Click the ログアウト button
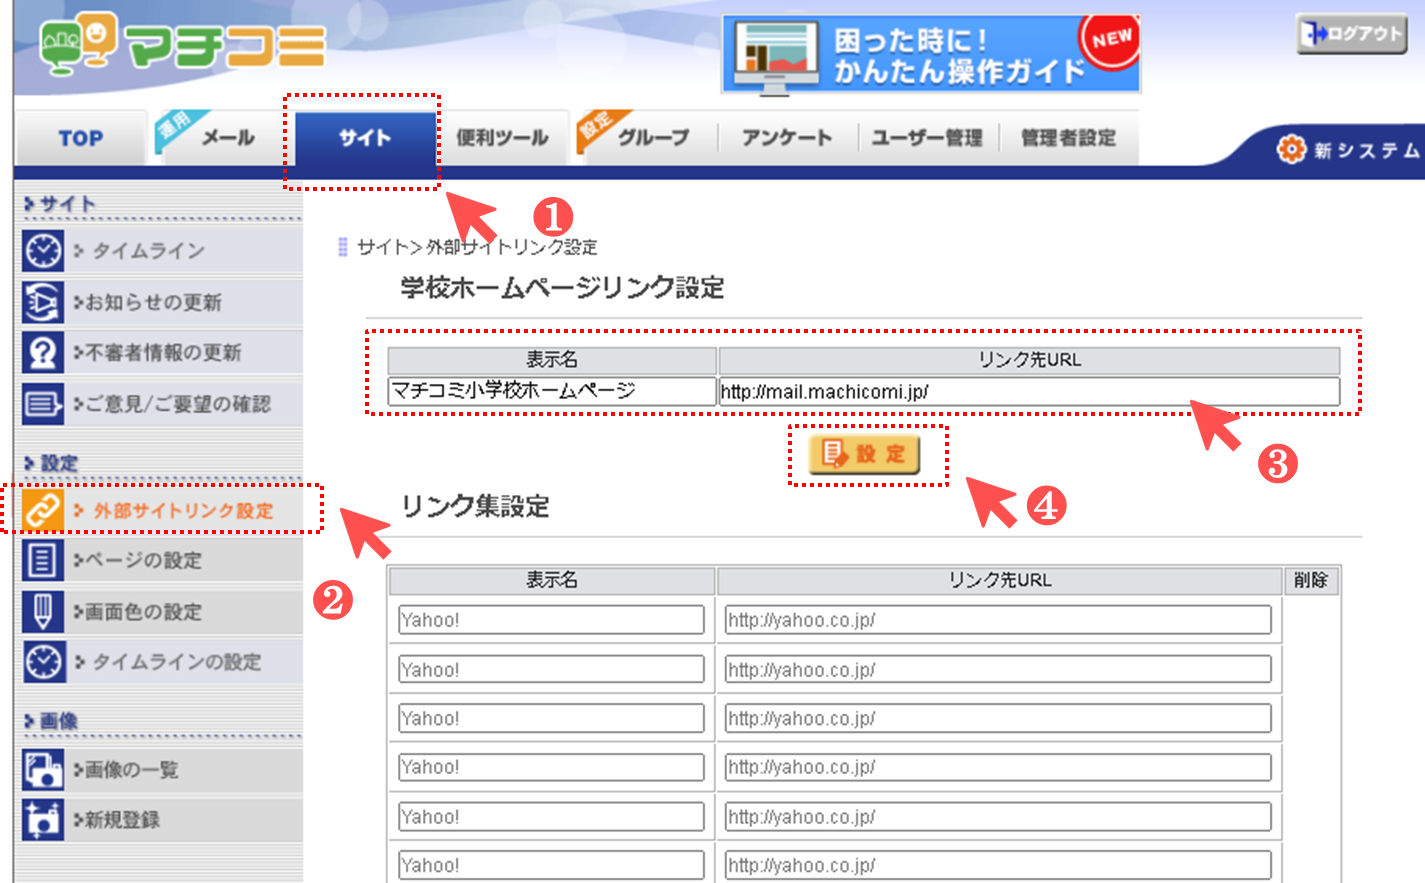The width and height of the screenshot is (1425, 883). pyautogui.click(x=1352, y=34)
